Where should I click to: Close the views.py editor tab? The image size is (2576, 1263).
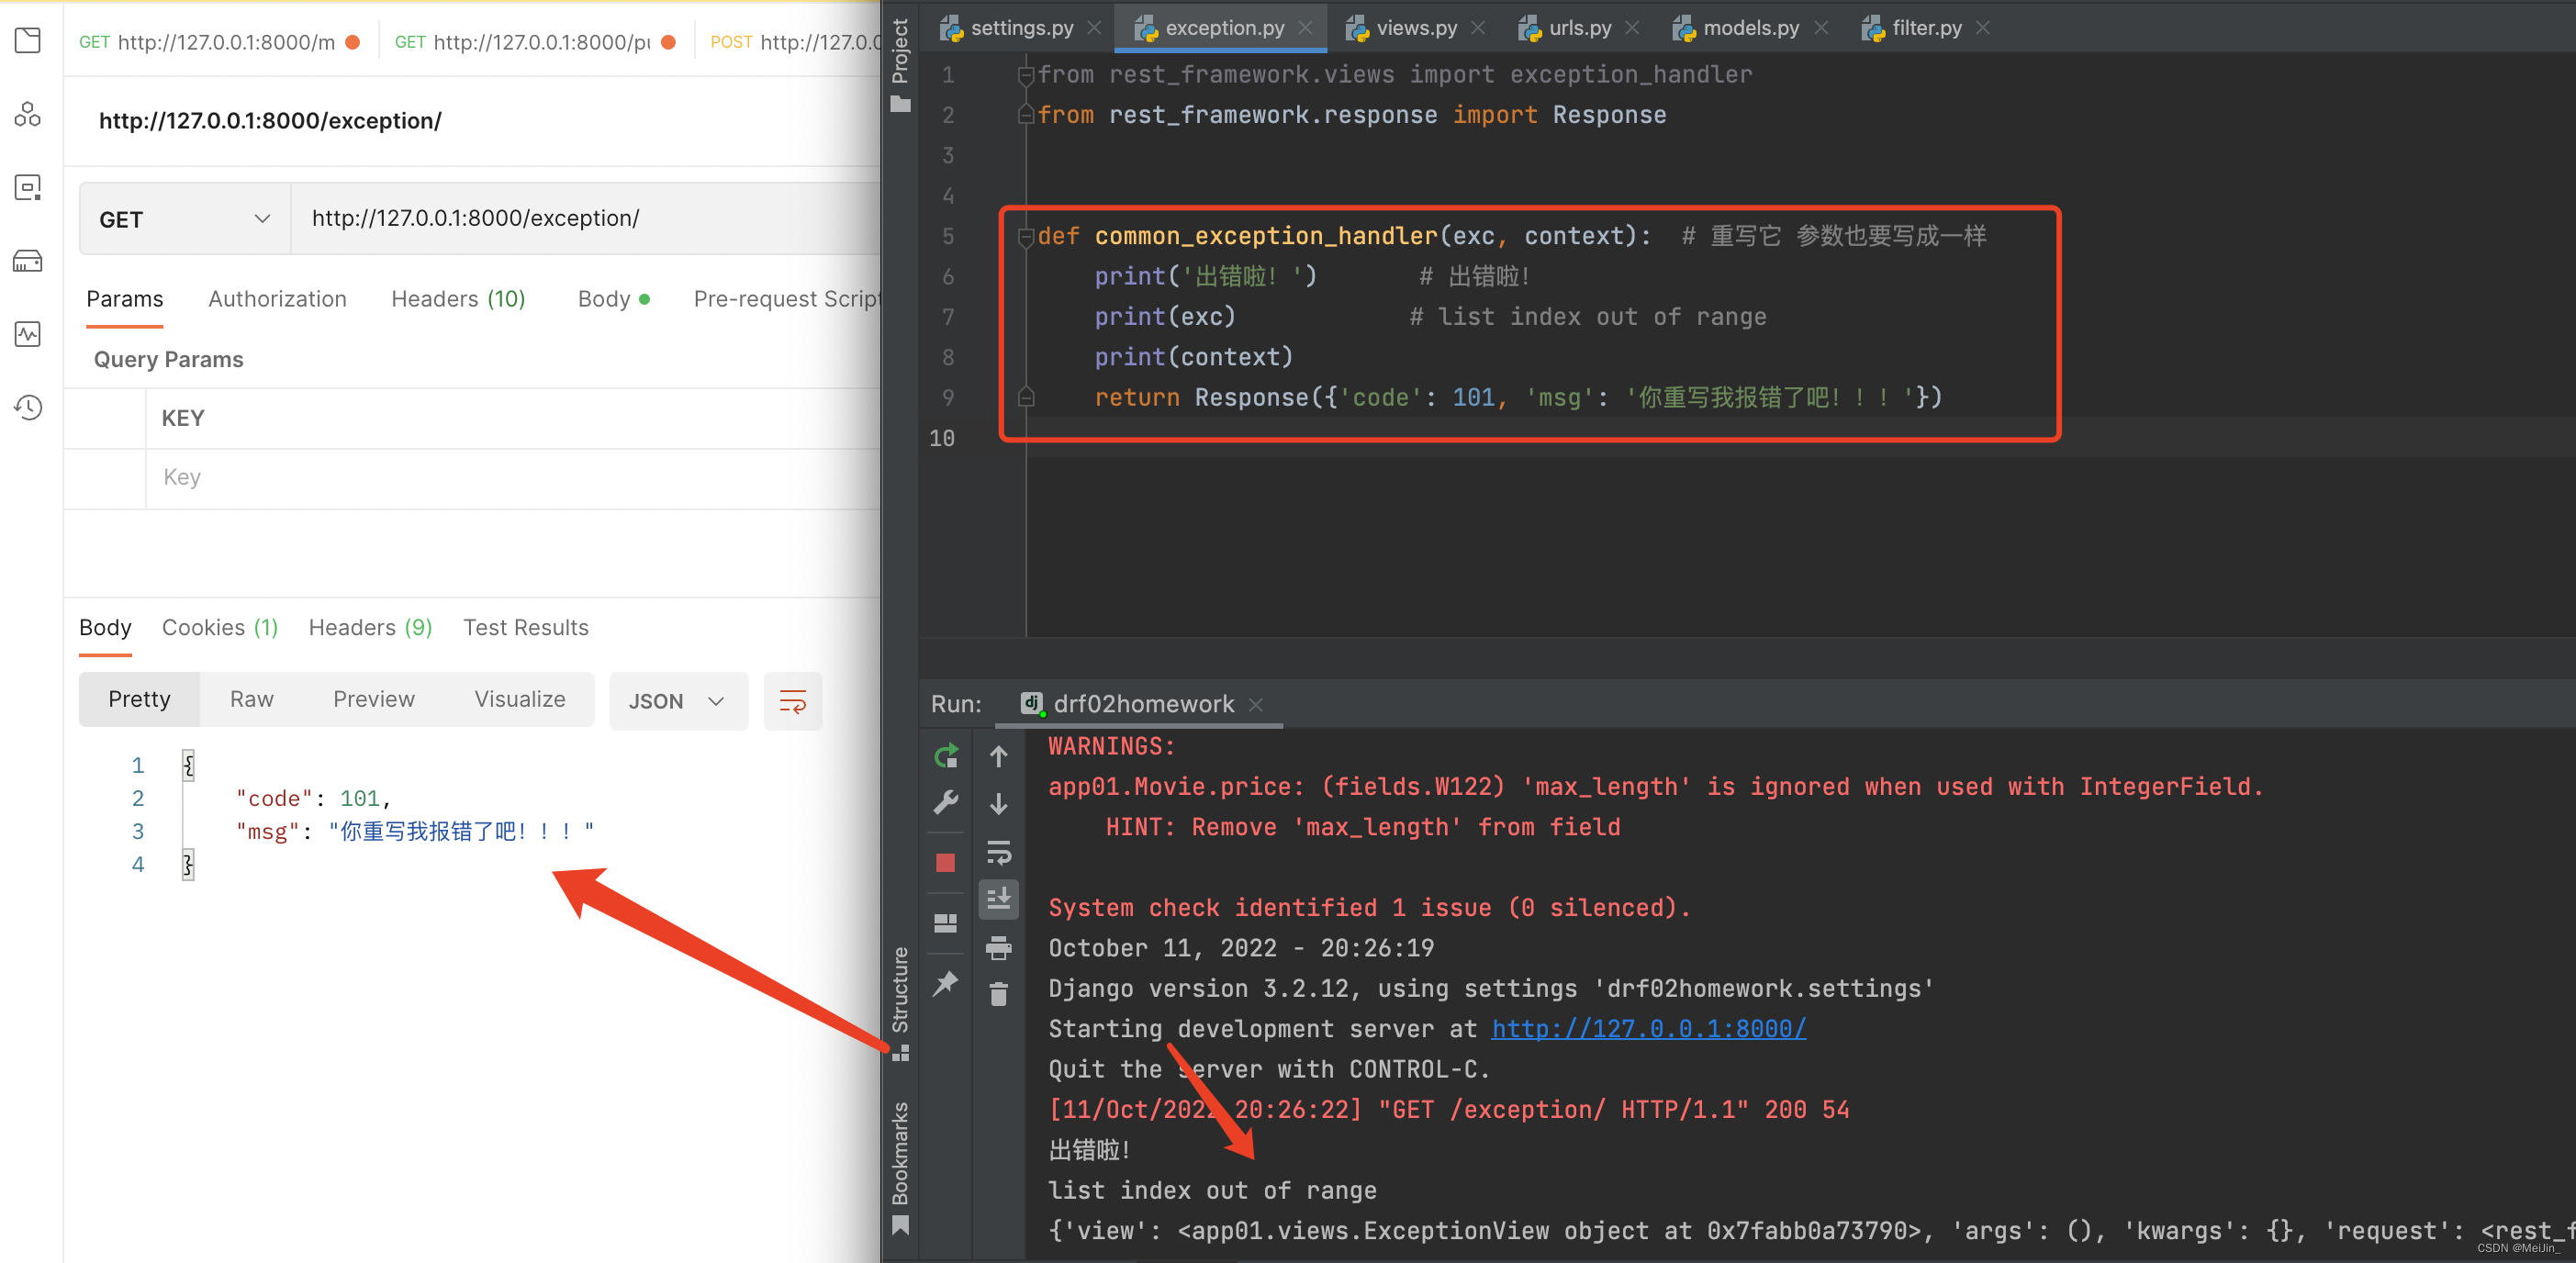1478,28
